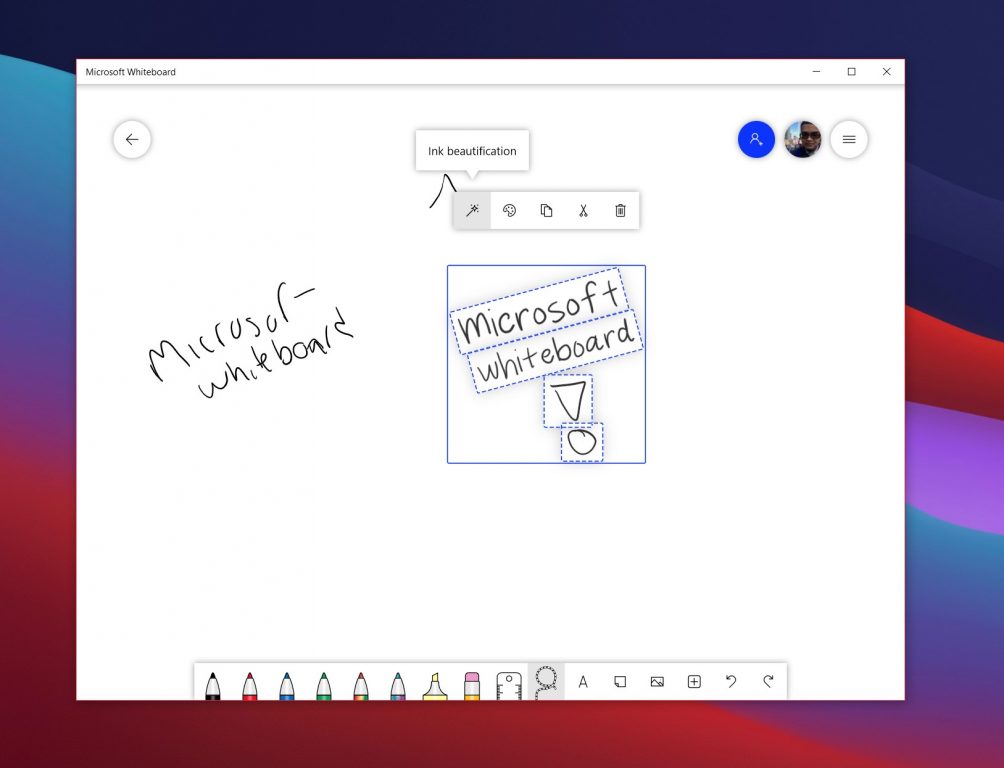Toggle the lasso select tool
Image resolution: width=1004 pixels, height=768 pixels.
tap(546, 682)
